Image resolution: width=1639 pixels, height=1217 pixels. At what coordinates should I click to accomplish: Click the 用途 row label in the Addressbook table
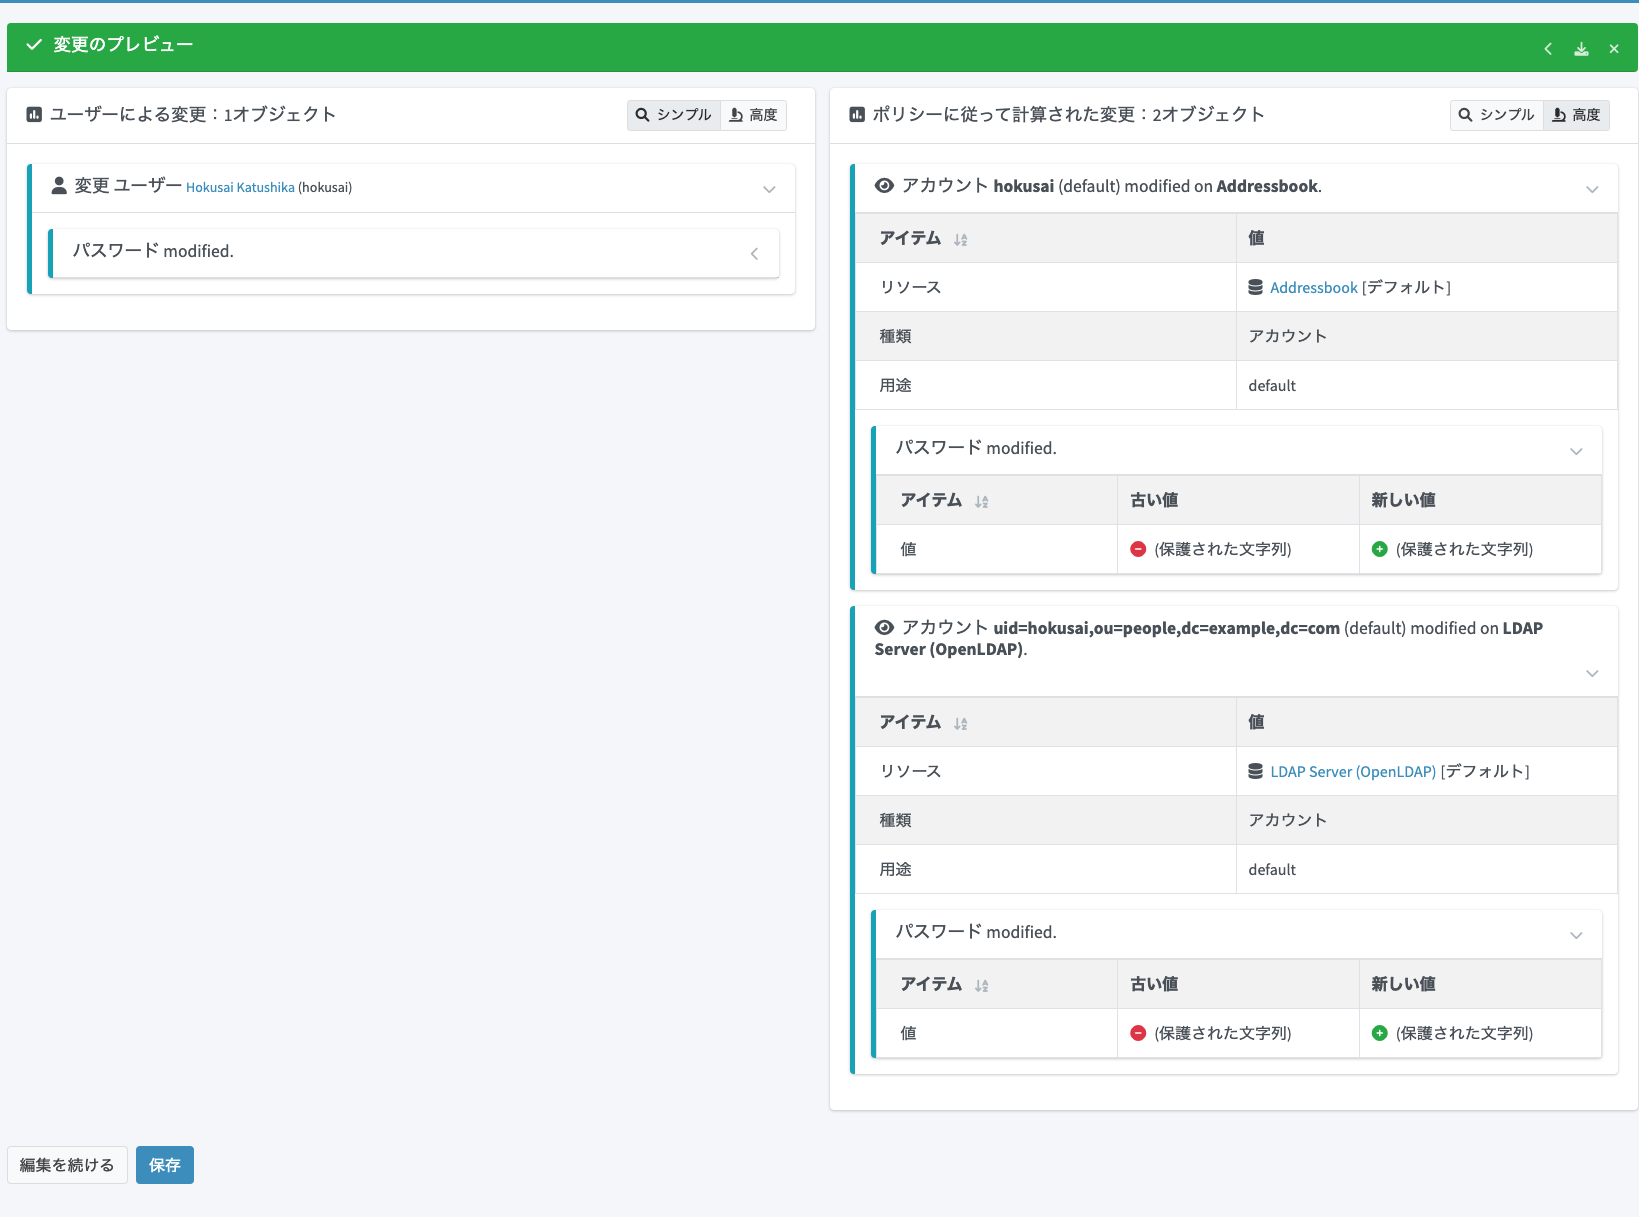click(895, 385)
